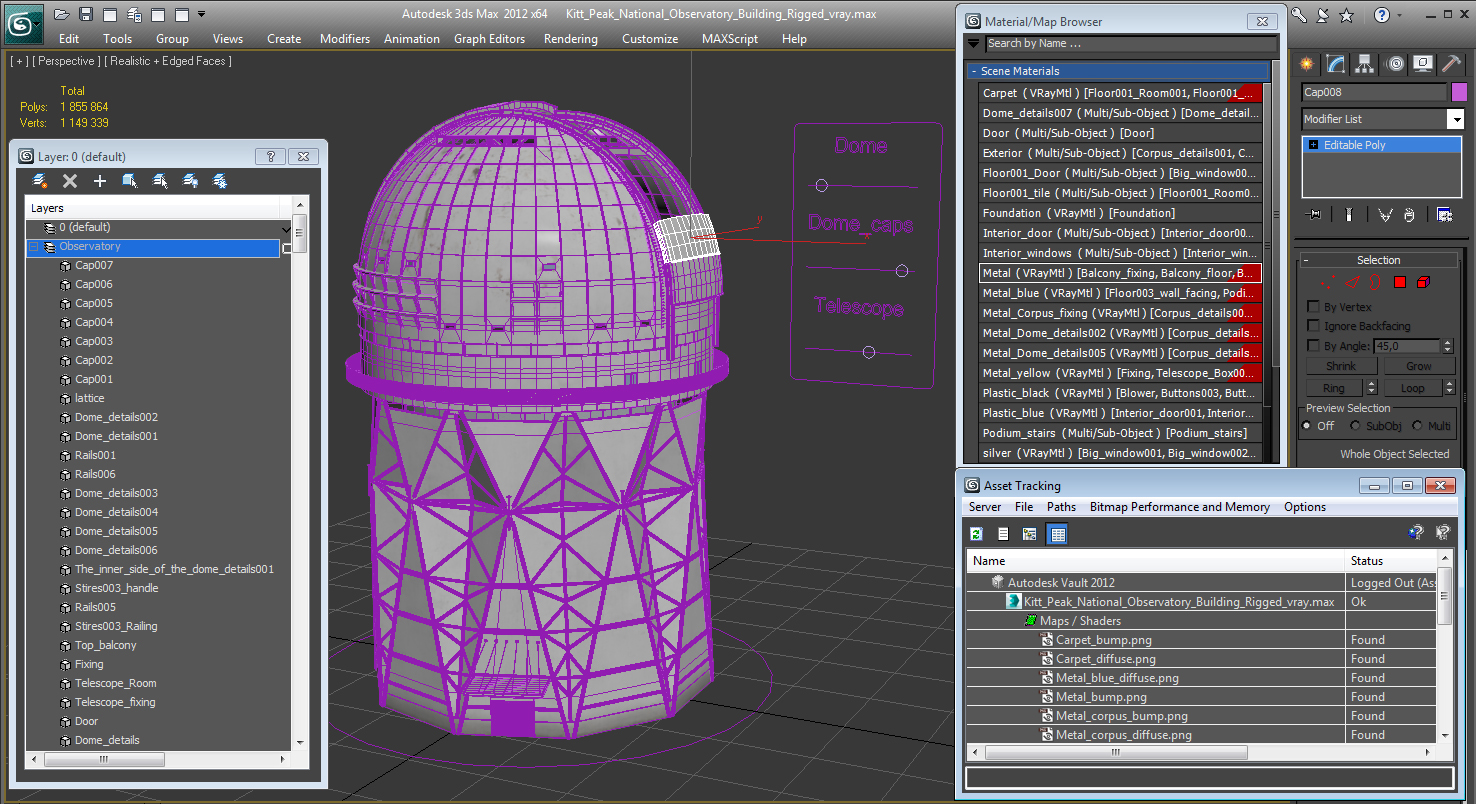The width and height of the screenshot is (1476, 804).
Task: Click the Tree View icon in Asset Tracking
Action: [1029, 534]
